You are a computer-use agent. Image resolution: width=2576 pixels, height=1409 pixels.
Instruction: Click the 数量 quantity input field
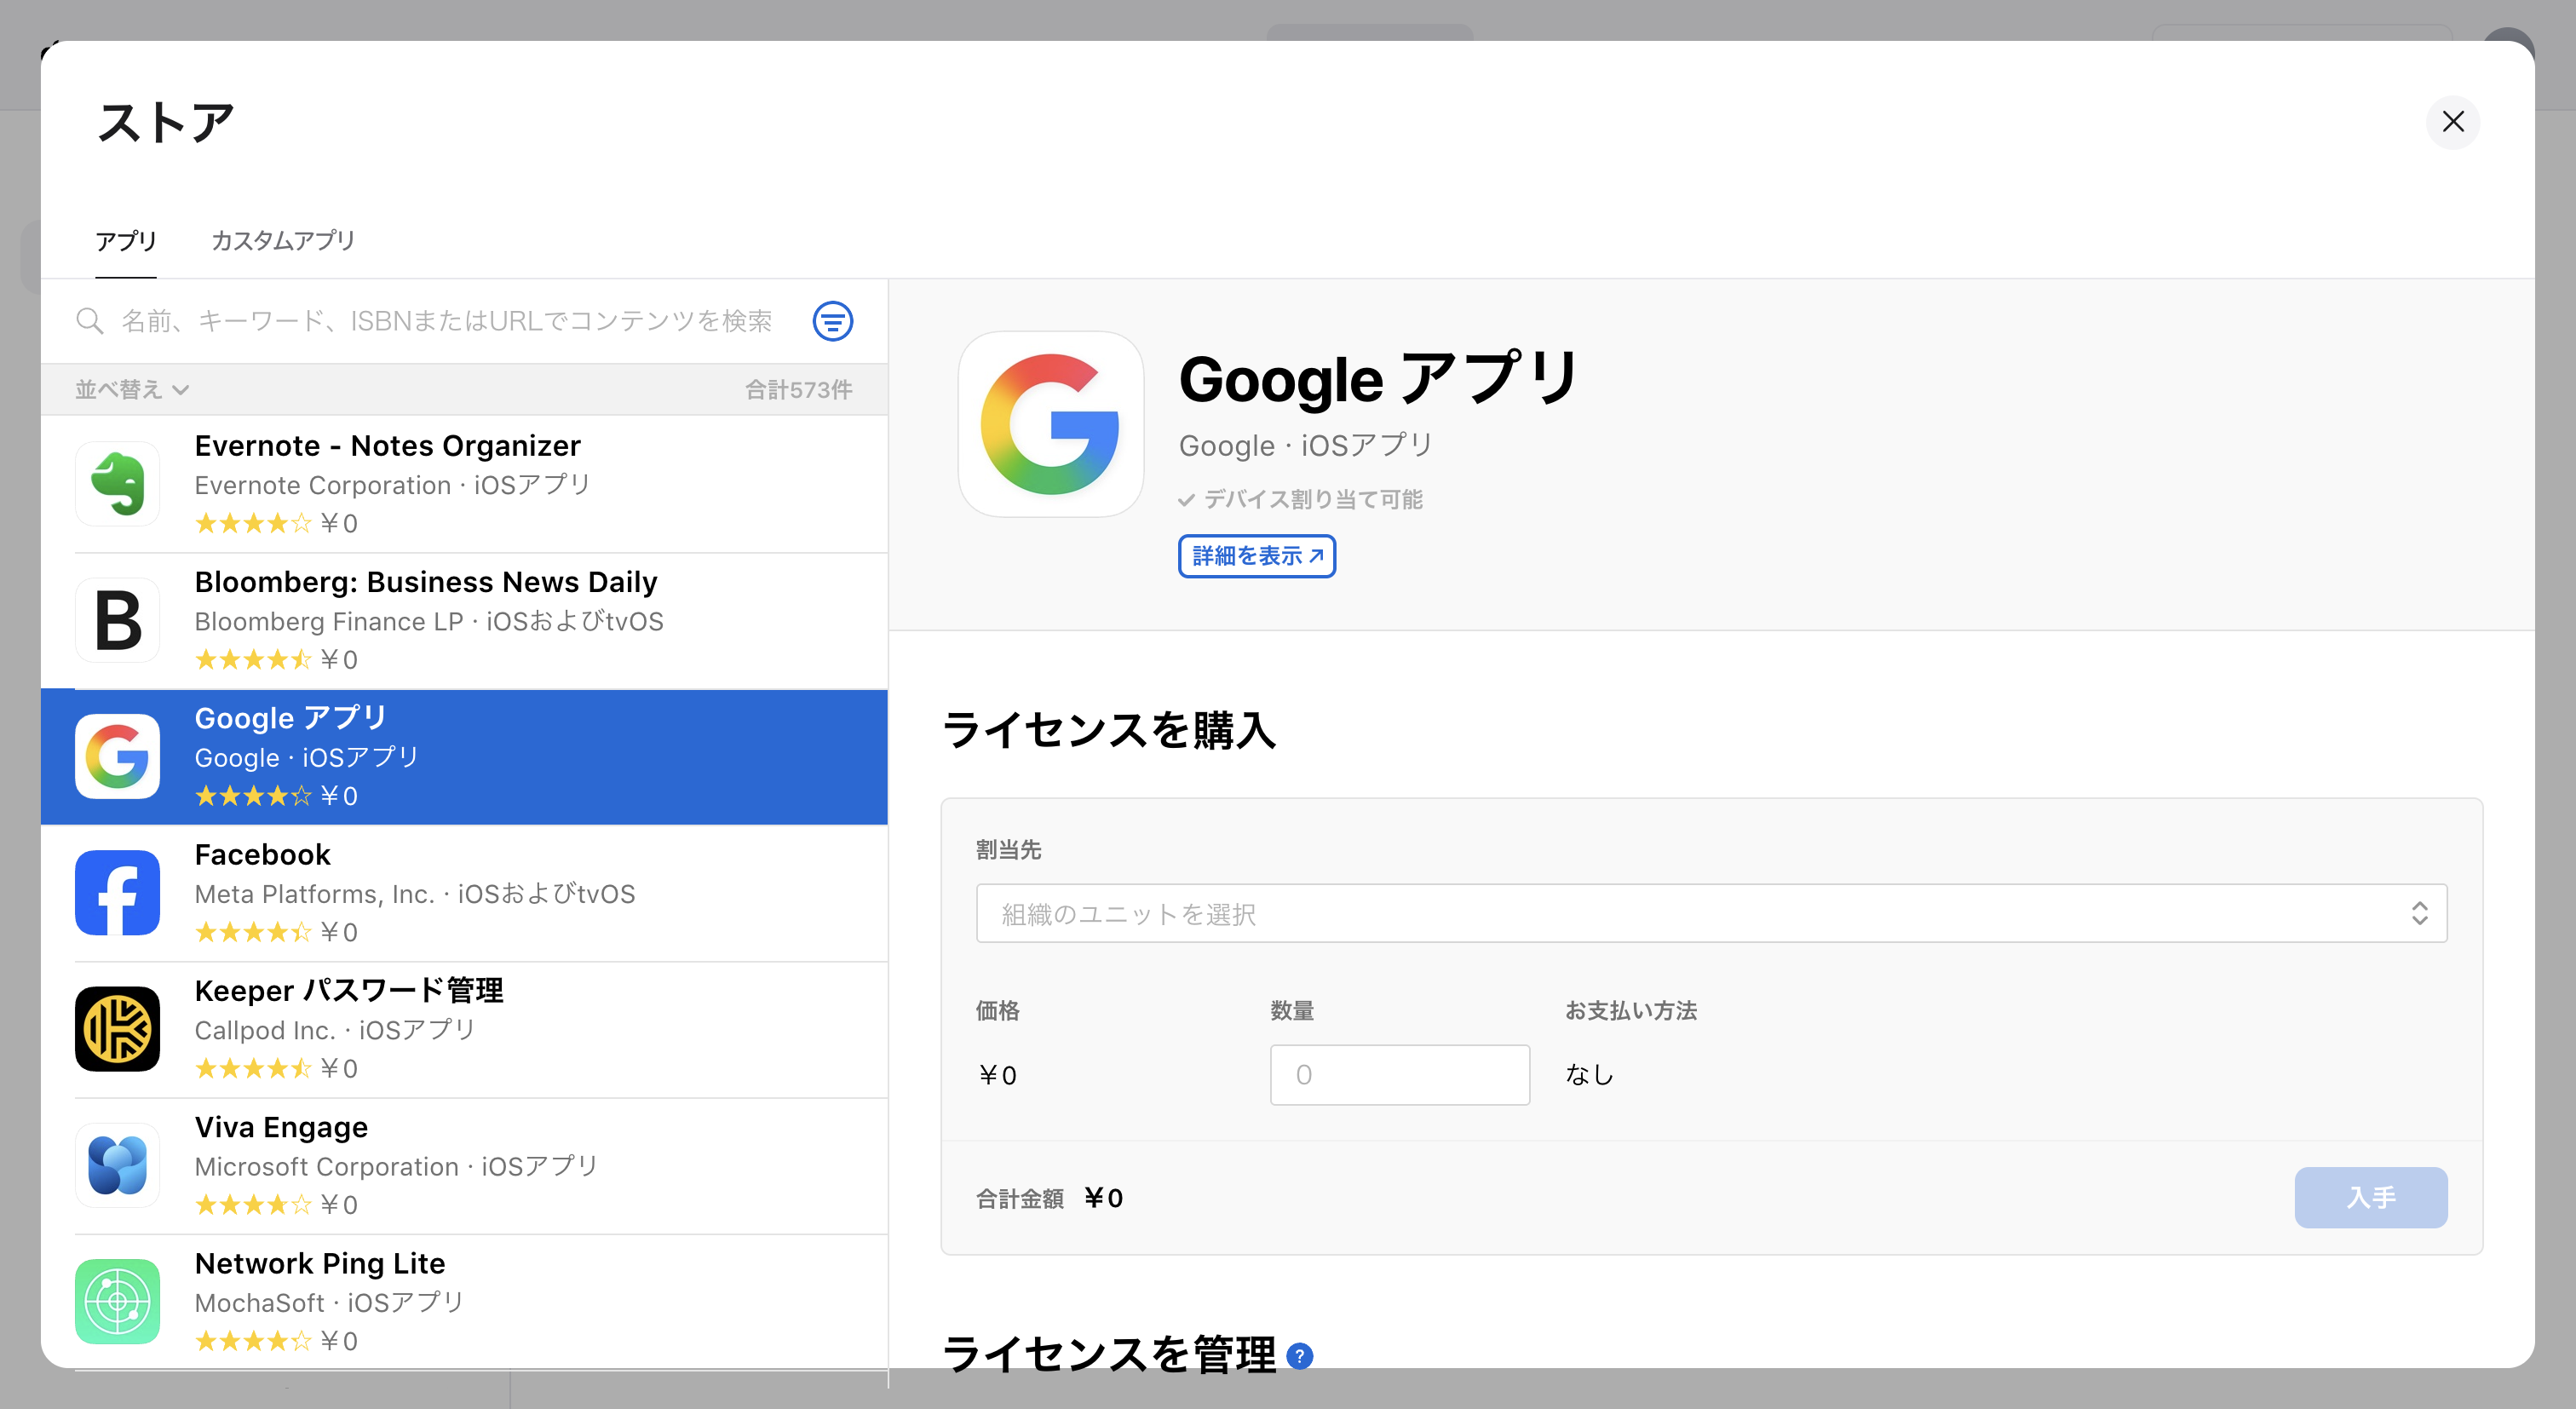coord(1399,1075)
